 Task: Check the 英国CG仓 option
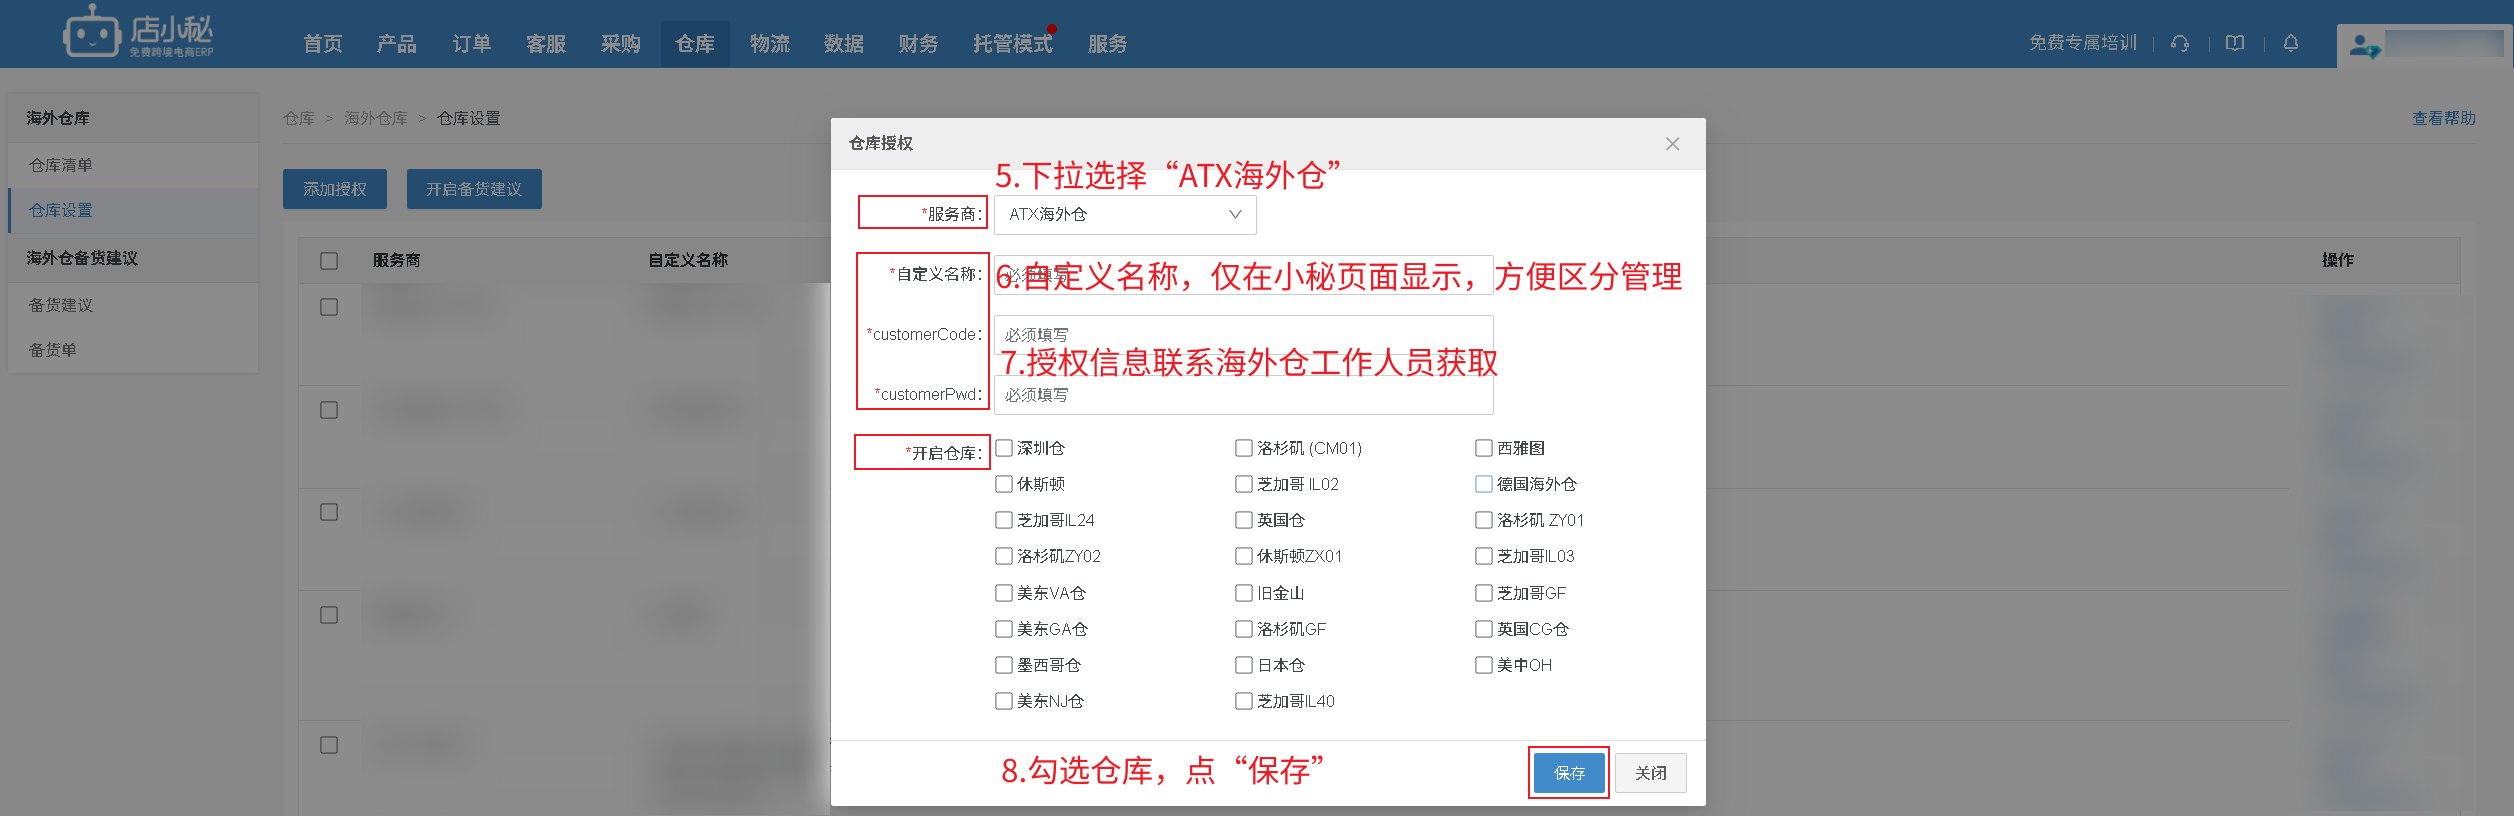[x=1484, y=629]
